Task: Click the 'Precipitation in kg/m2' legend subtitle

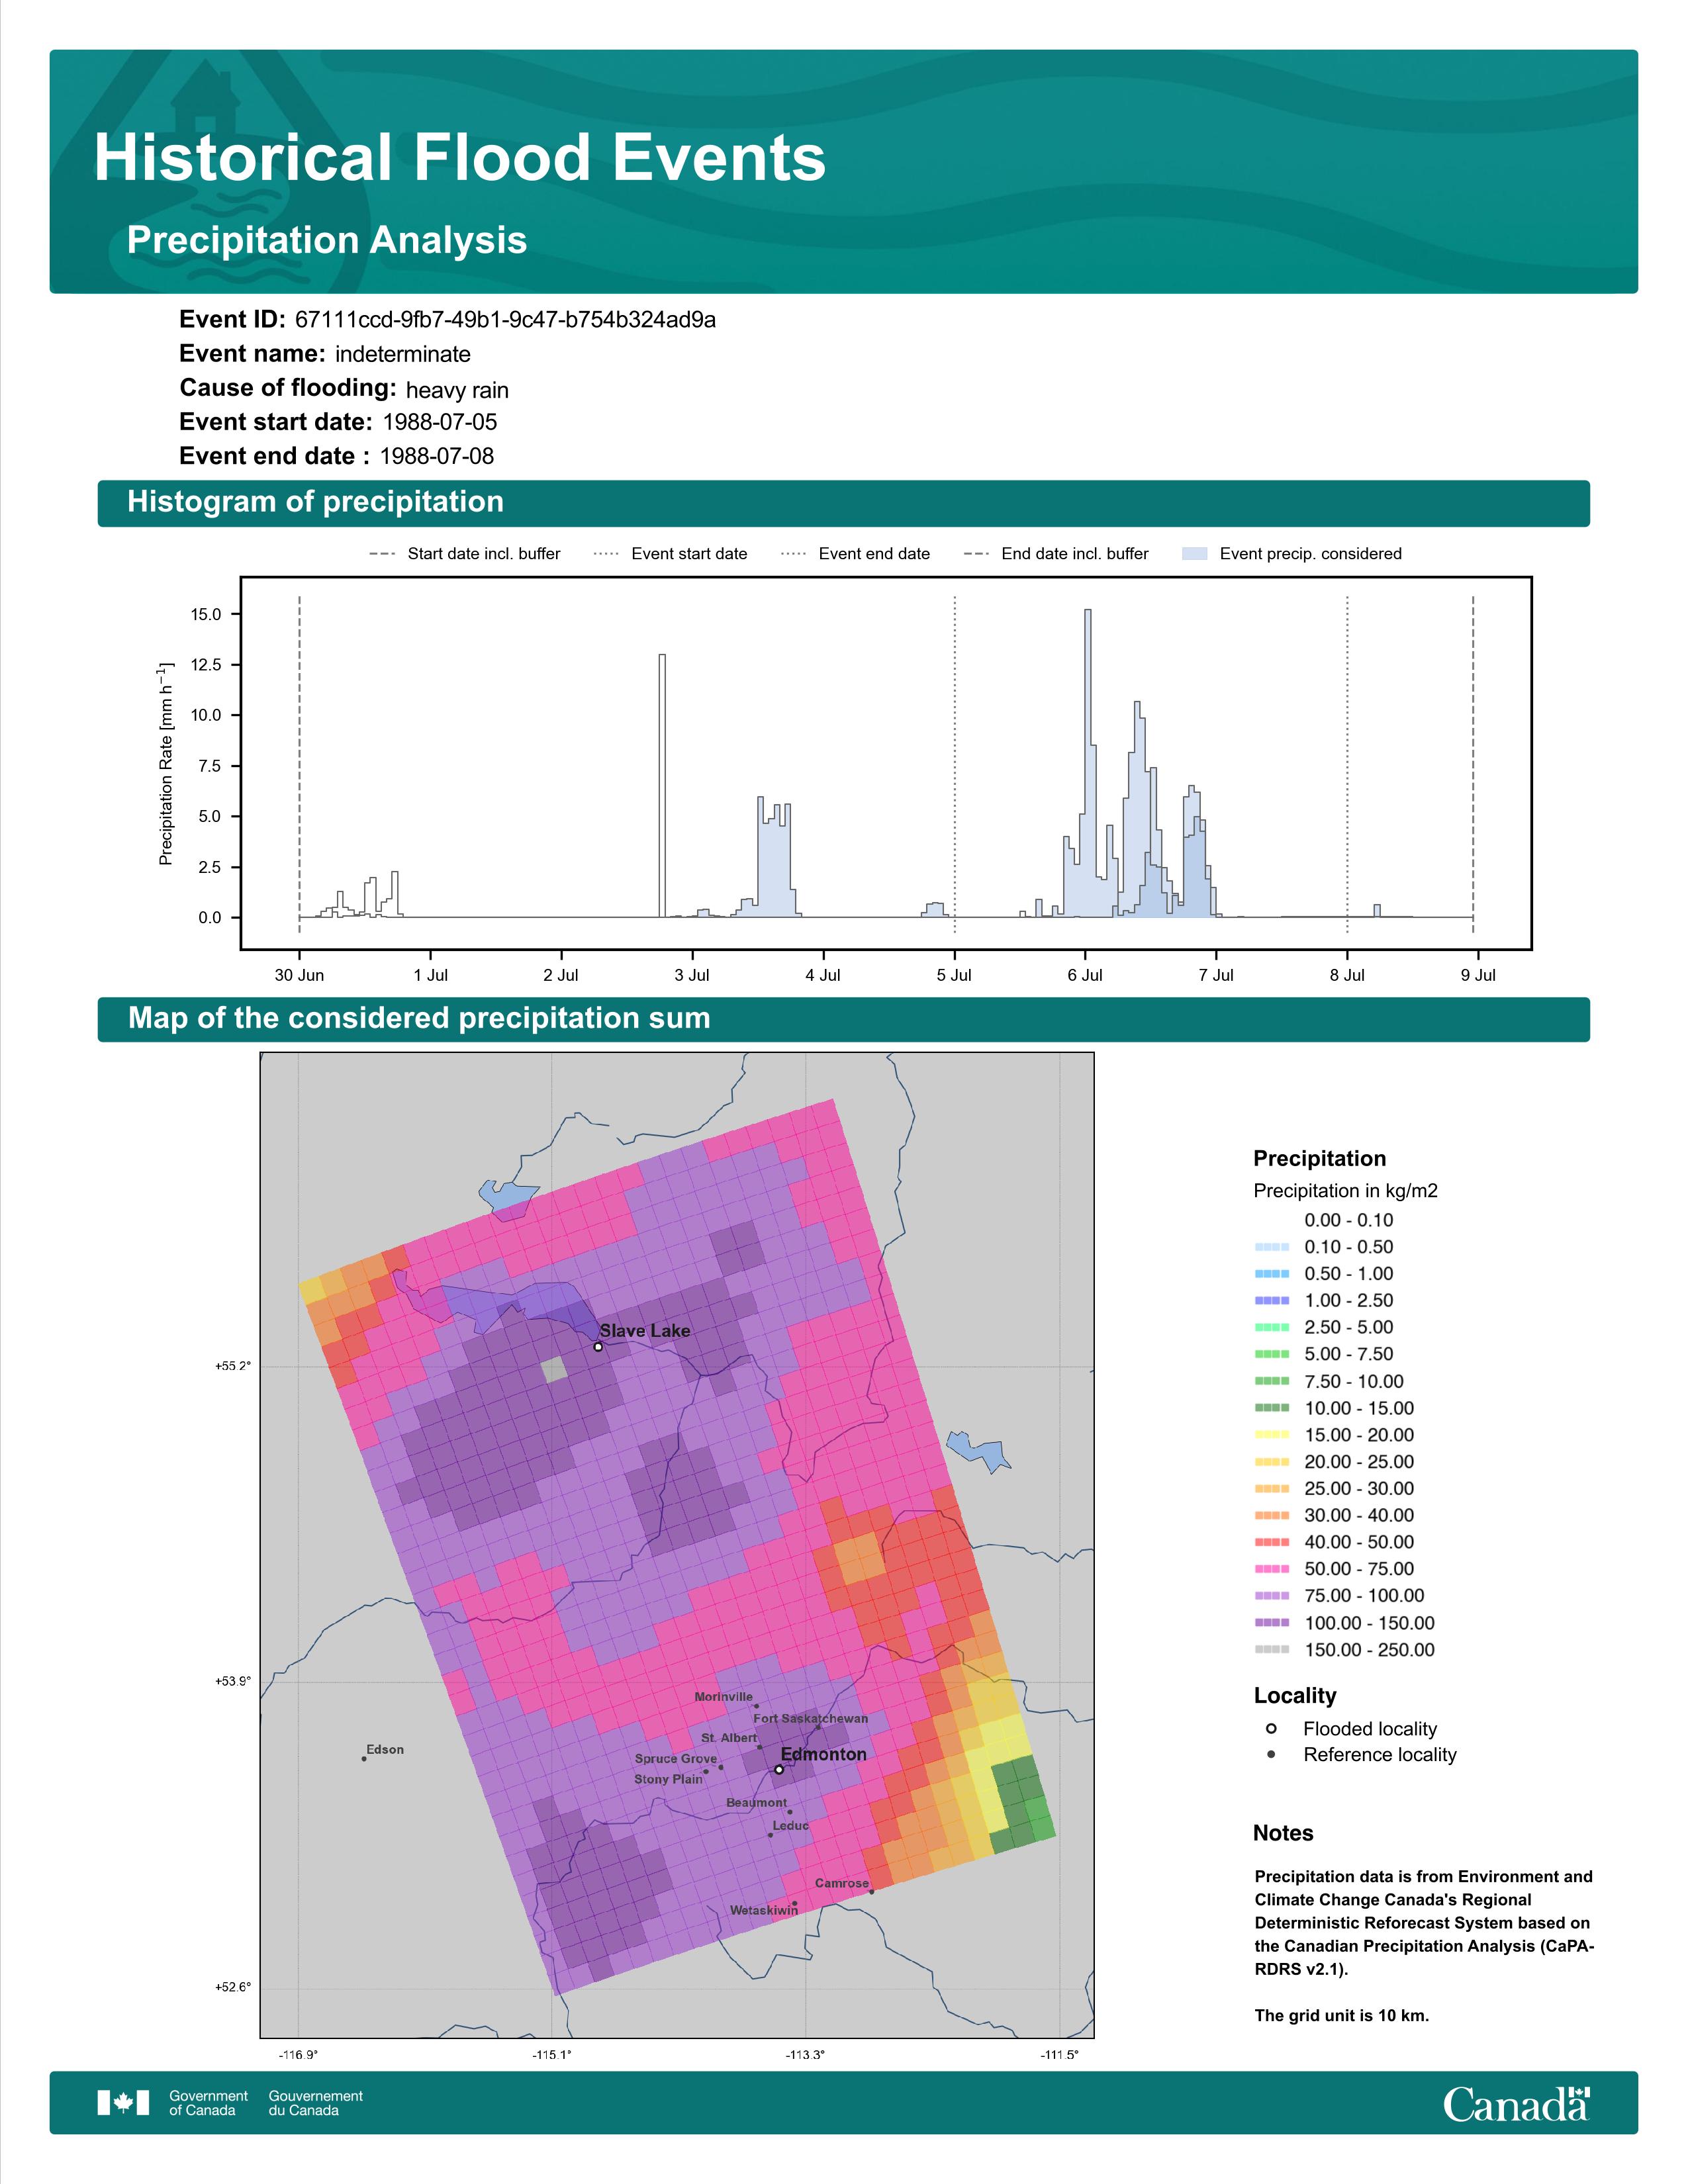Action: click(x=1346, y=1191)
